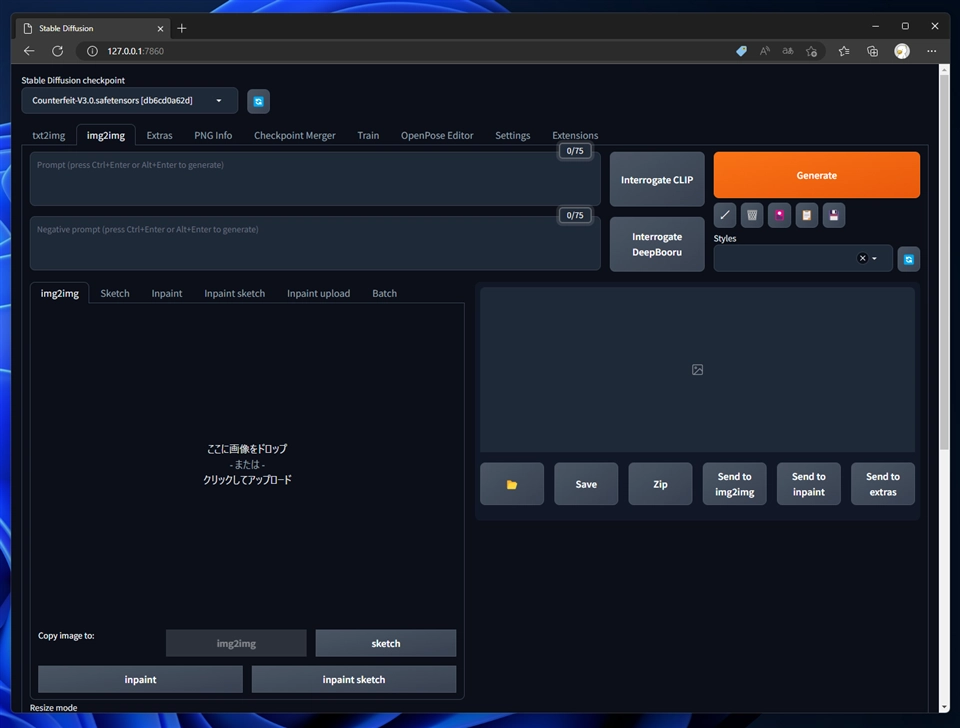
Task: Add this page to favorites
Action: click(811, 51)
